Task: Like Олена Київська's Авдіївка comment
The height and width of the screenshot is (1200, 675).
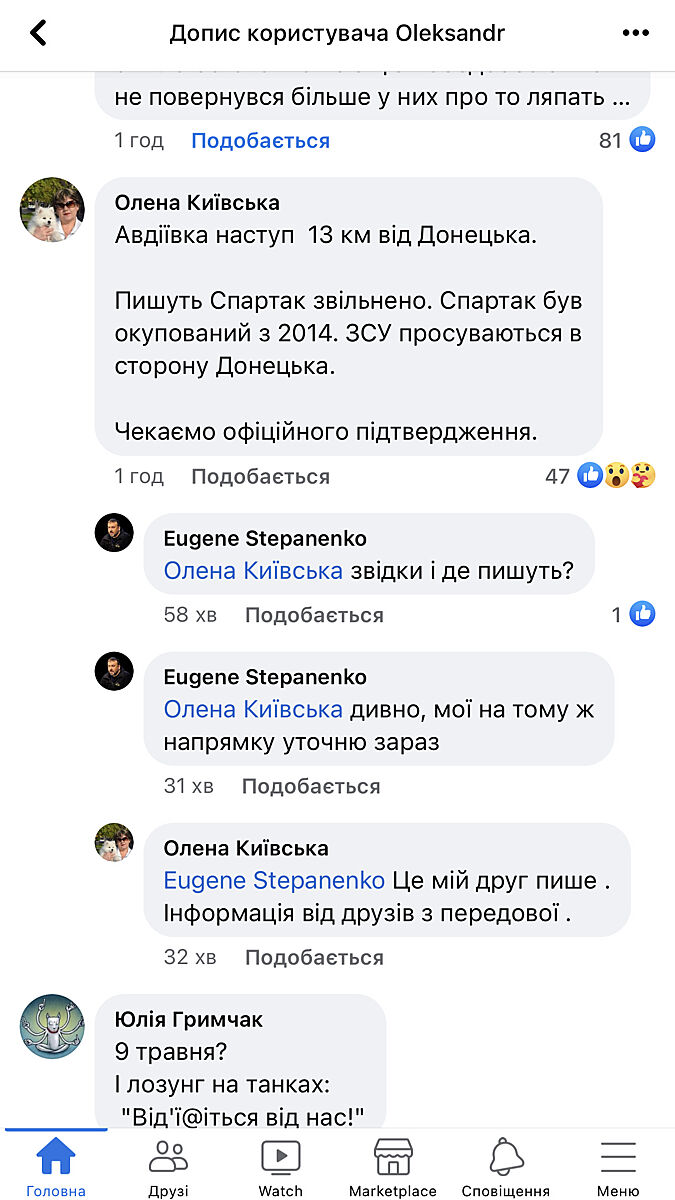Action: click(x=260, y=477)
